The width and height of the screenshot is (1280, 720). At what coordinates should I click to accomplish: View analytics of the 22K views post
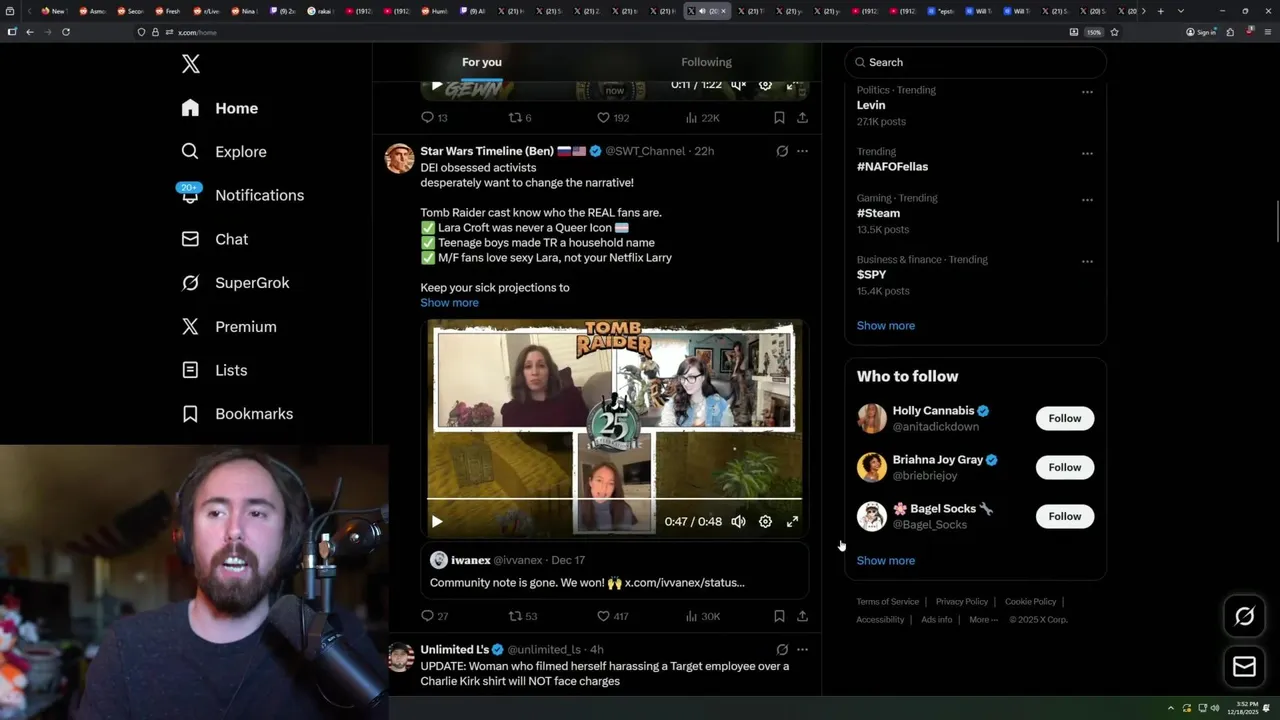[702, 117]
